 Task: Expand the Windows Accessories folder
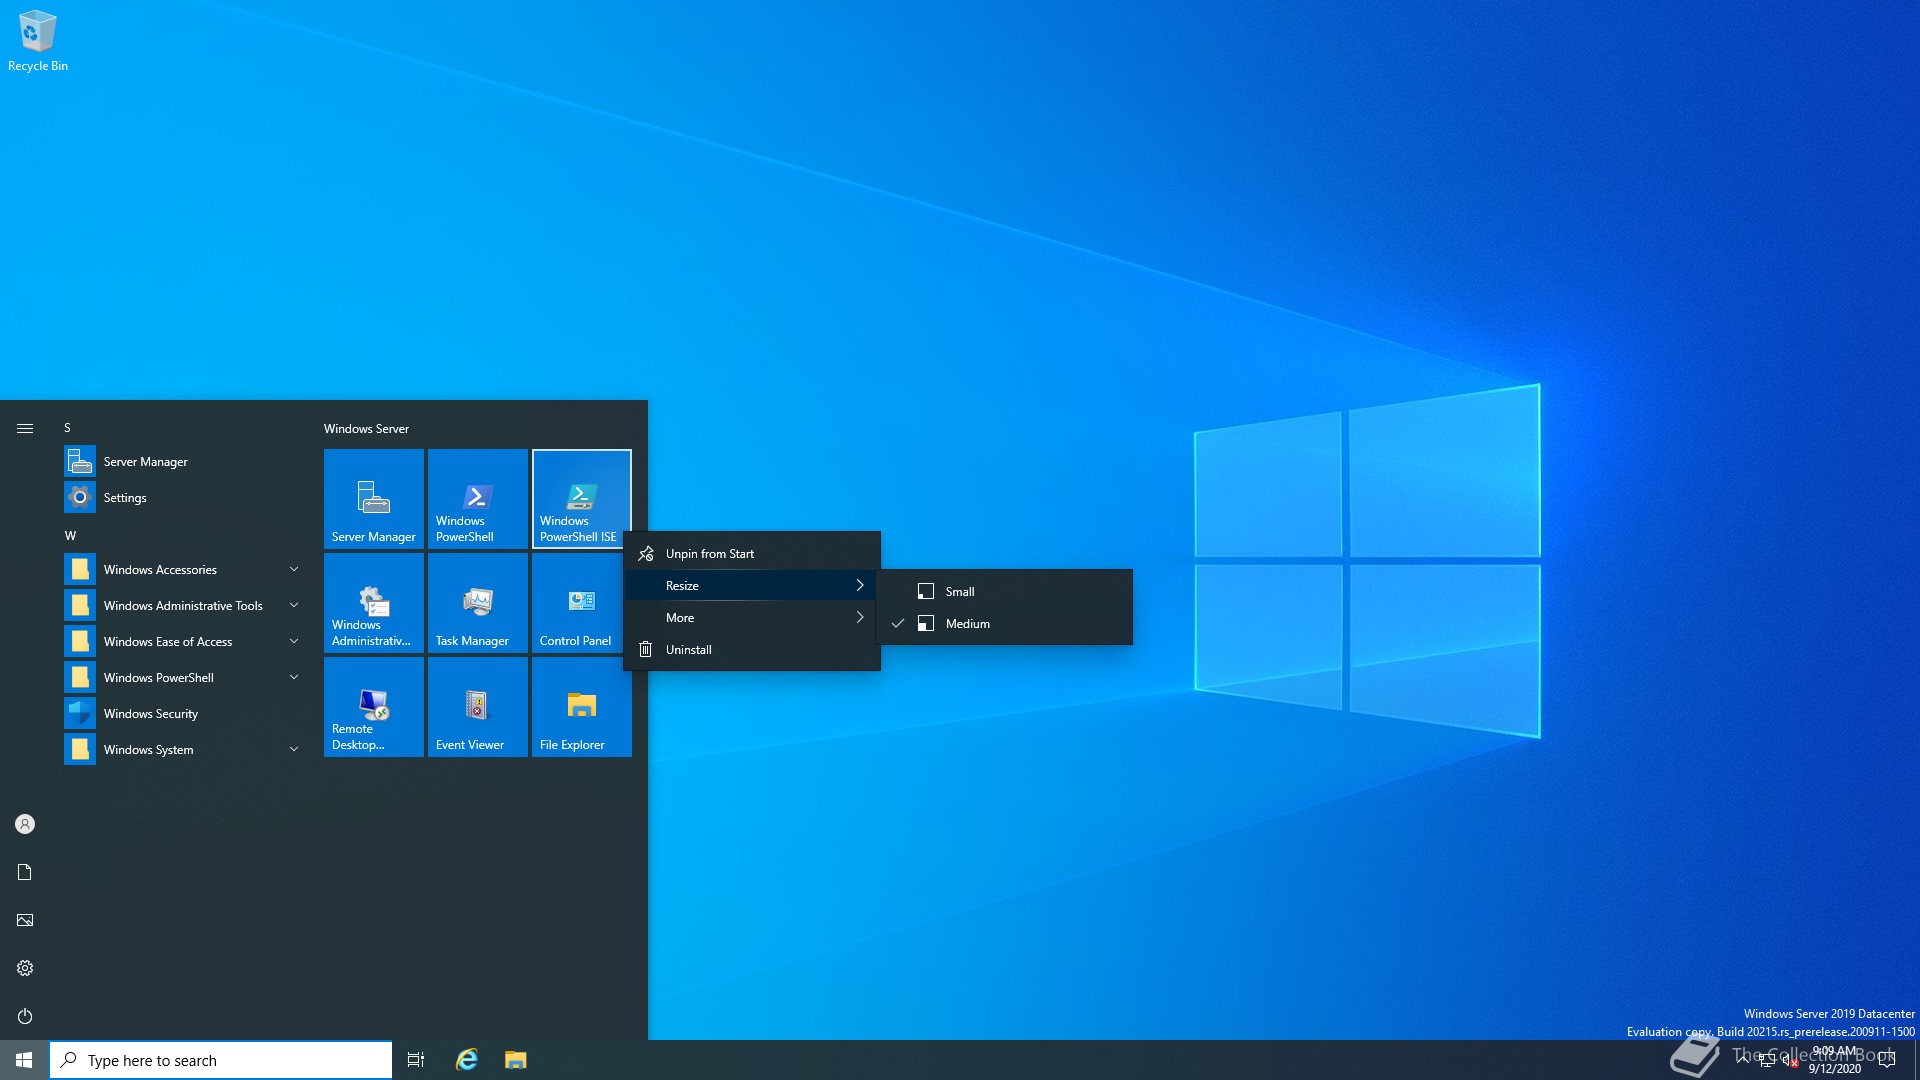pos(184,569)
